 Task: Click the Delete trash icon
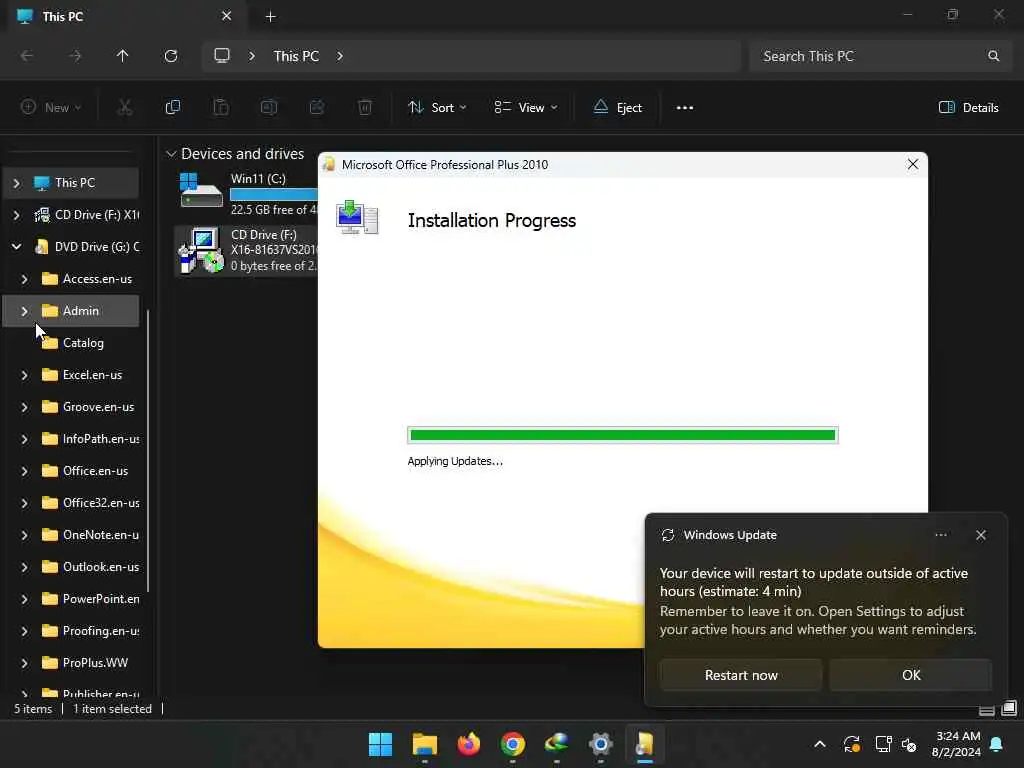pyautogui.click(x=365, y=107)
